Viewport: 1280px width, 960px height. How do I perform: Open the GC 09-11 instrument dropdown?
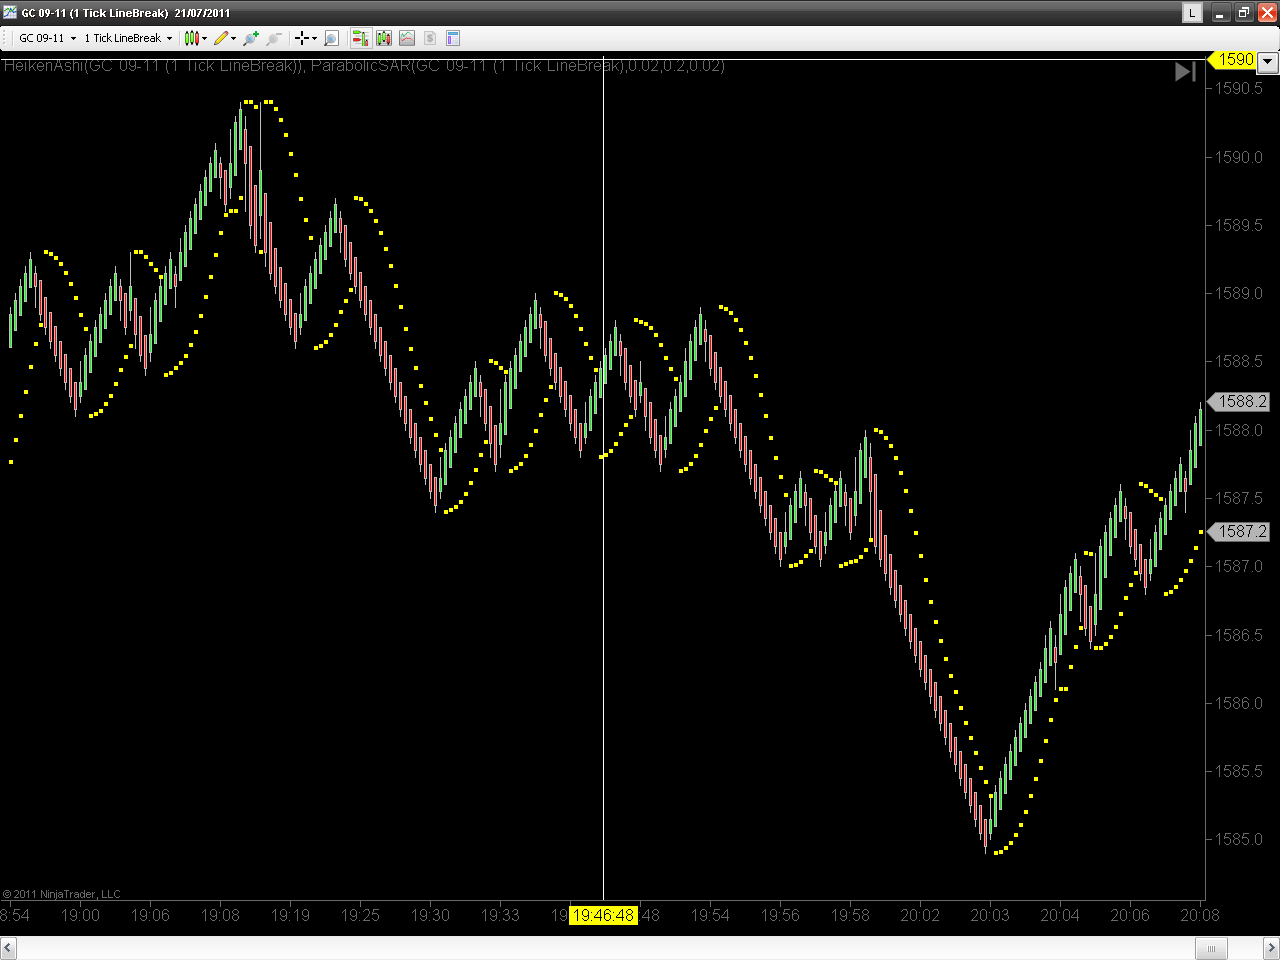47,38
